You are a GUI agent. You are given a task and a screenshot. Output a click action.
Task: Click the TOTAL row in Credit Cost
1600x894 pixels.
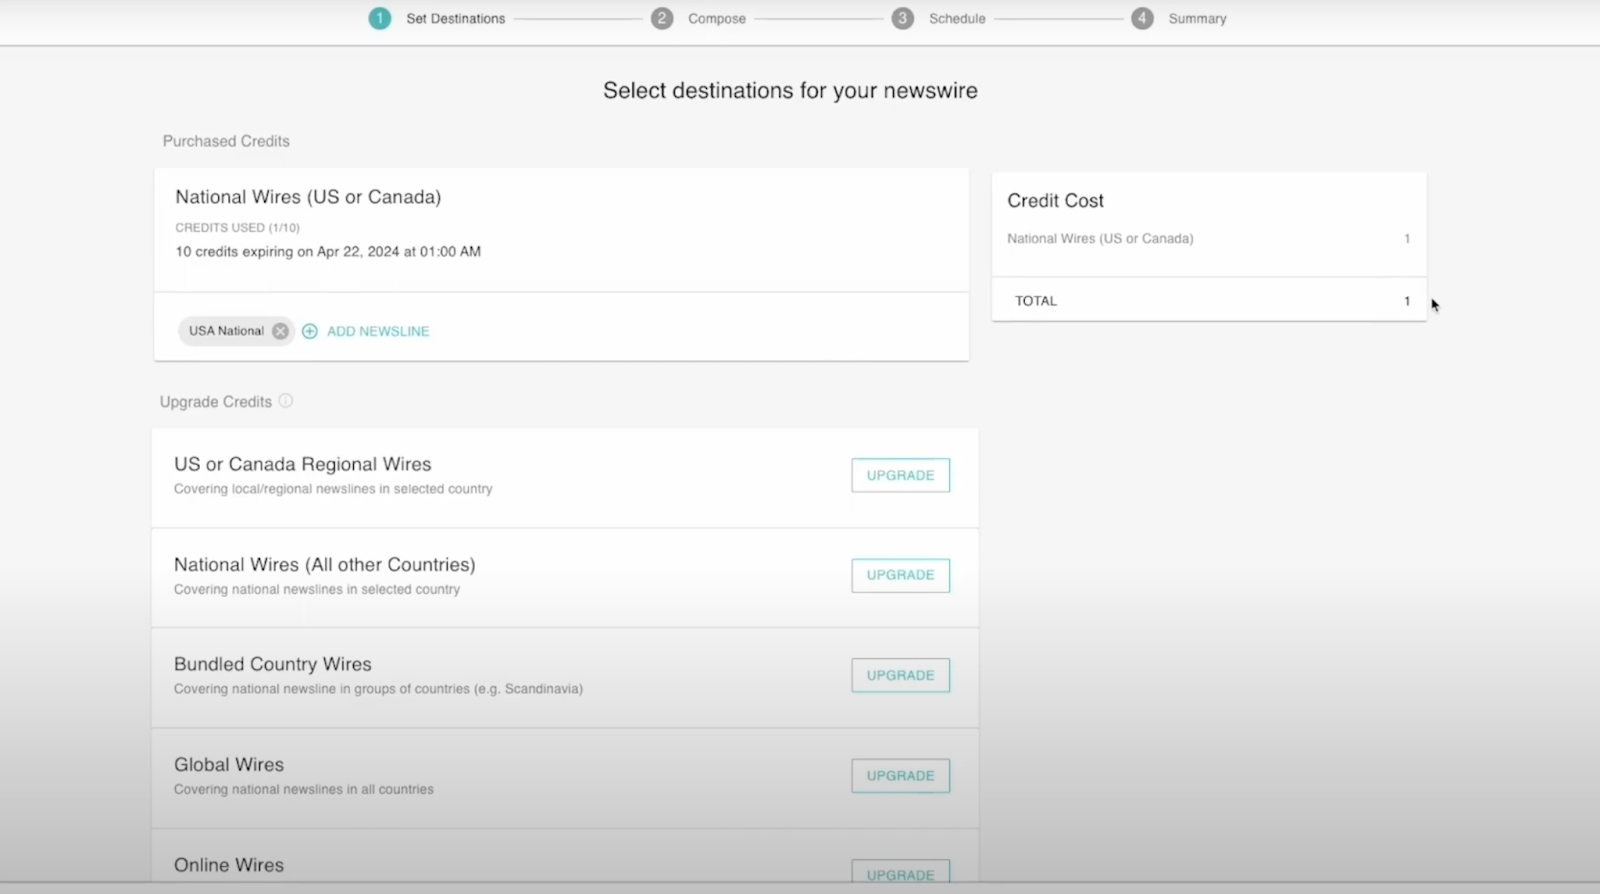click(1209, 300)
